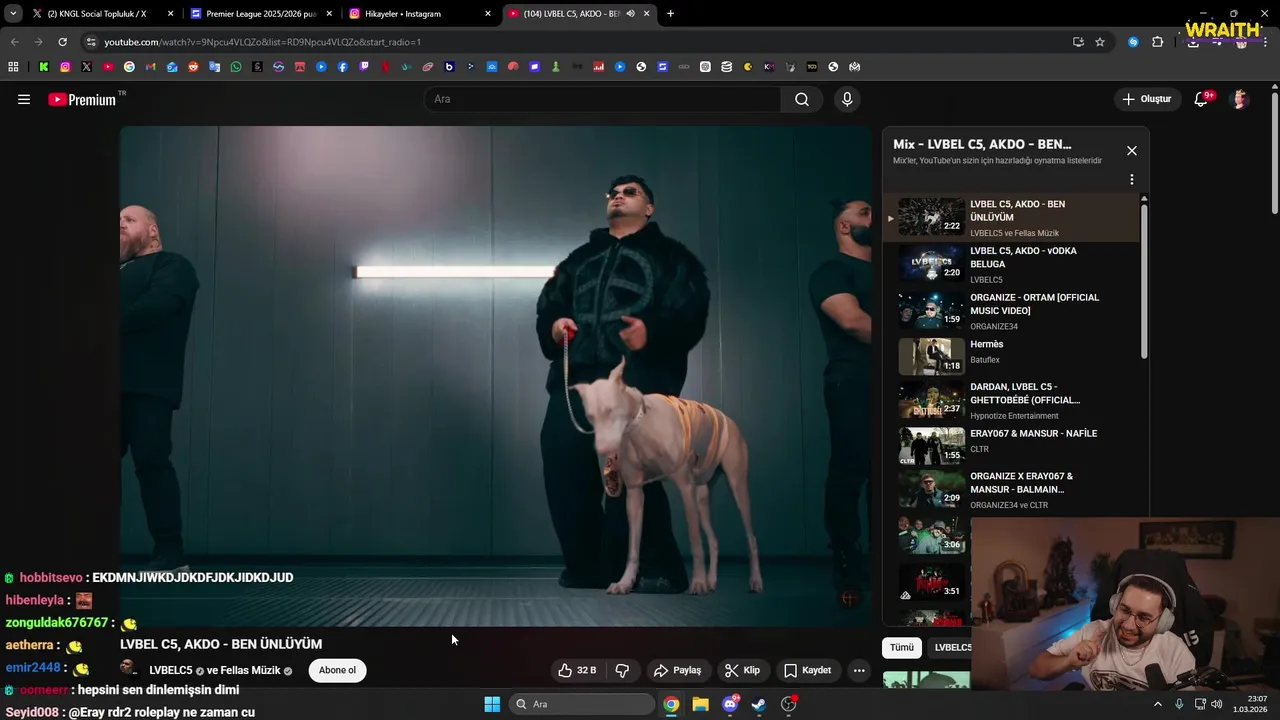This screenshot has height=720, width=1280.
Task: Switch to the Hikayeler Instagram tab
Action: click(418, 14)
